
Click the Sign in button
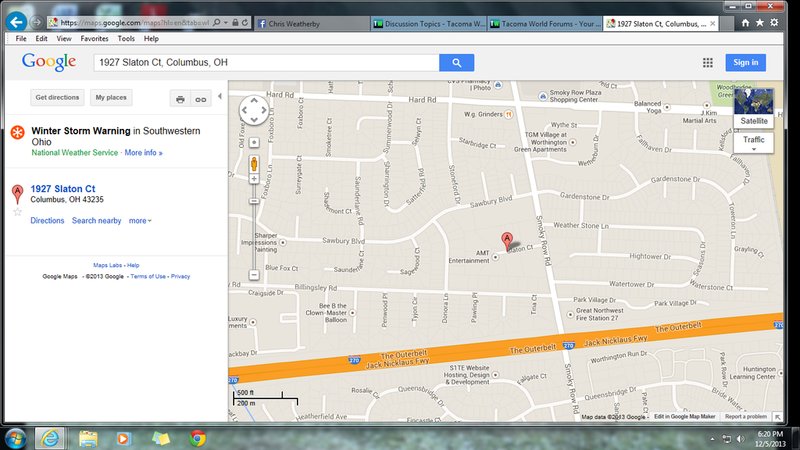pos(745,62)
